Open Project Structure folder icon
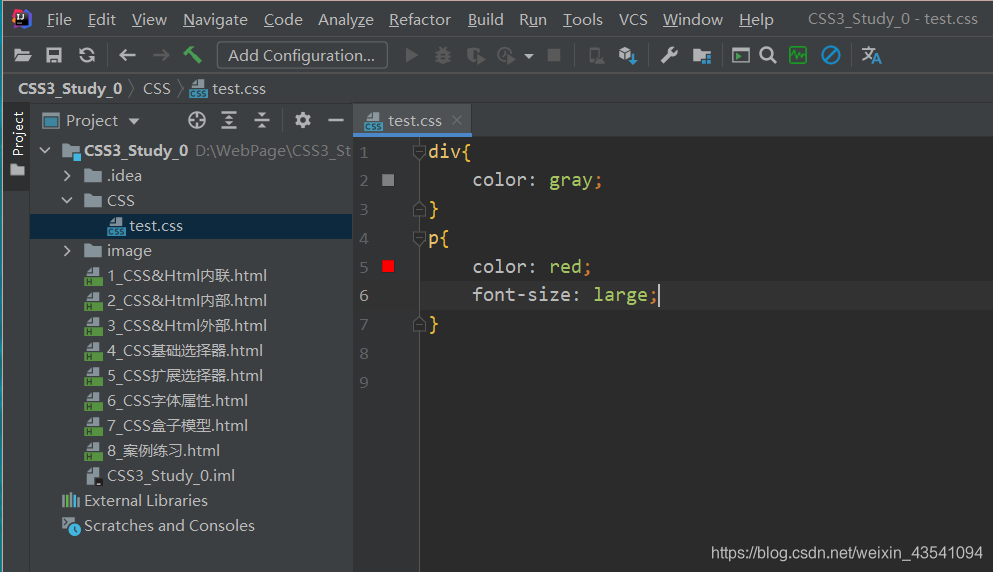Viewport: 993px width, 572px height. pyautogui.click(x=702, y=56)
